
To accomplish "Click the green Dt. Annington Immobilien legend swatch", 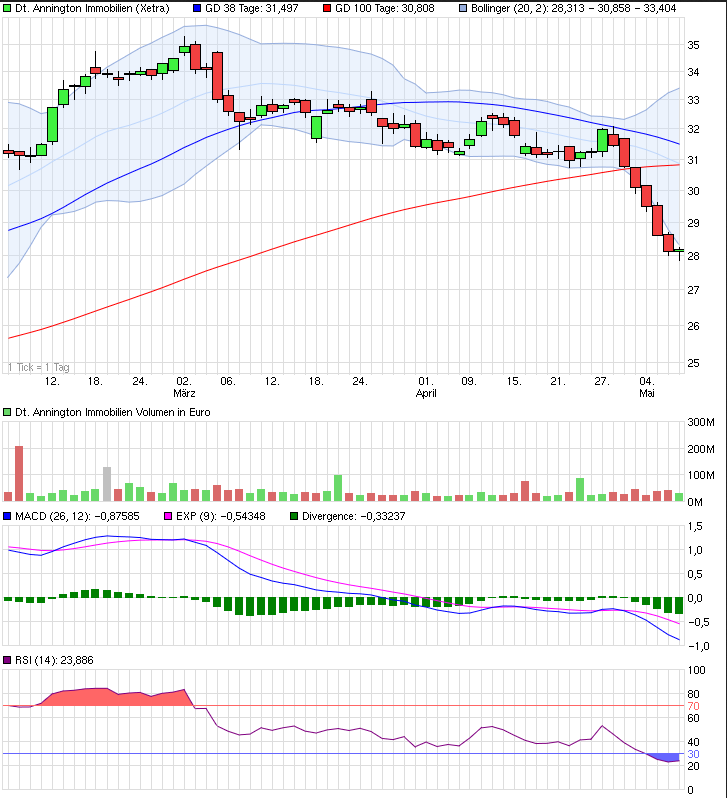I will click(7, 8).
